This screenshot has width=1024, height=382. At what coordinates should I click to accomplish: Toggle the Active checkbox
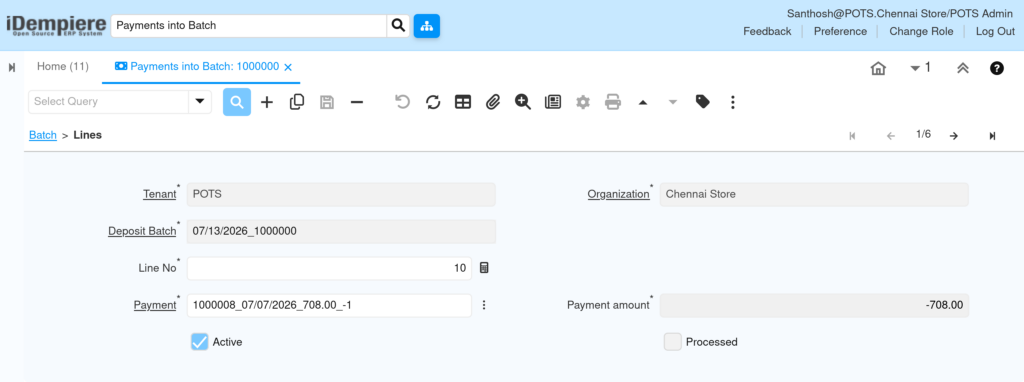pos(199,342)
